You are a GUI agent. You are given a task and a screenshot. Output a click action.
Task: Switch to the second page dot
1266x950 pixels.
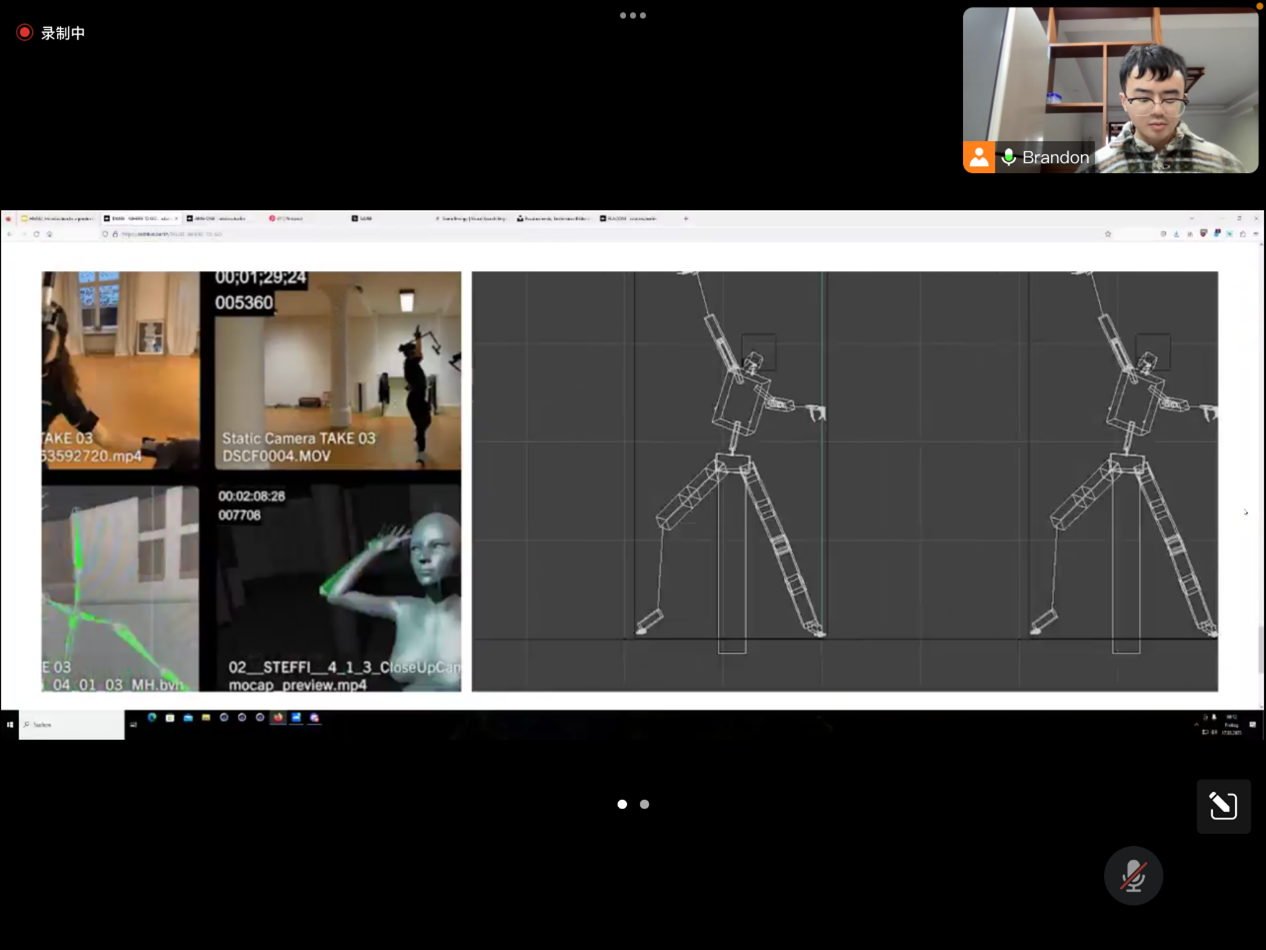(644, 804)
